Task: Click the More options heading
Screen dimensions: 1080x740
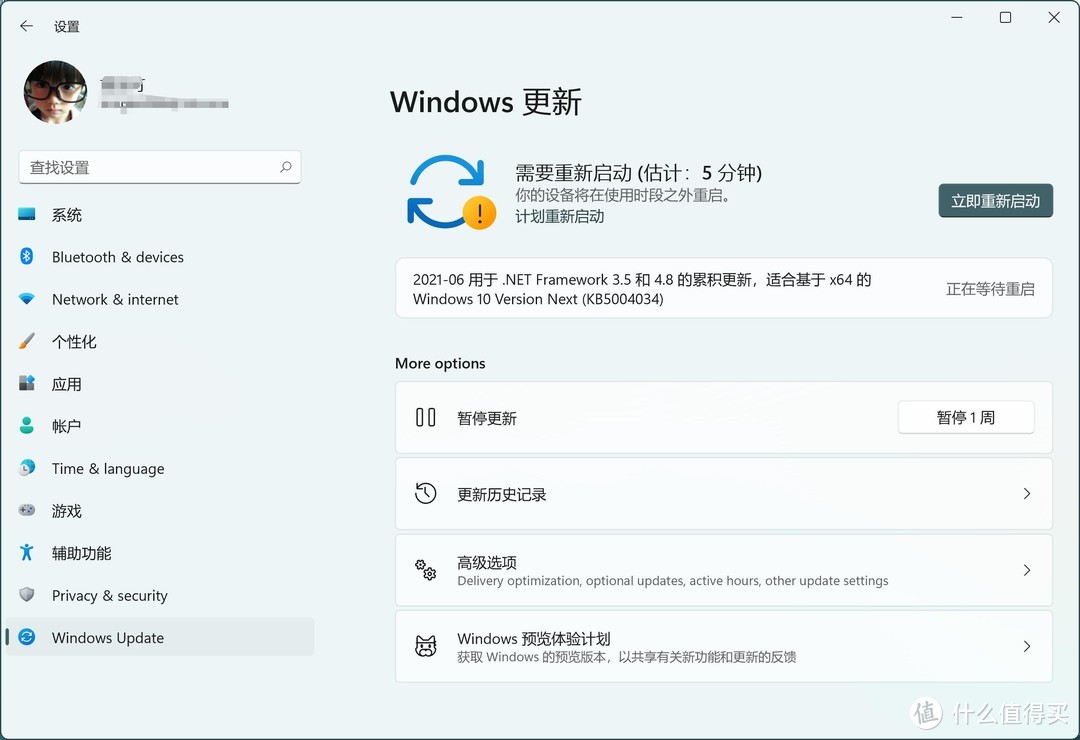Action: tap(440, 363)
